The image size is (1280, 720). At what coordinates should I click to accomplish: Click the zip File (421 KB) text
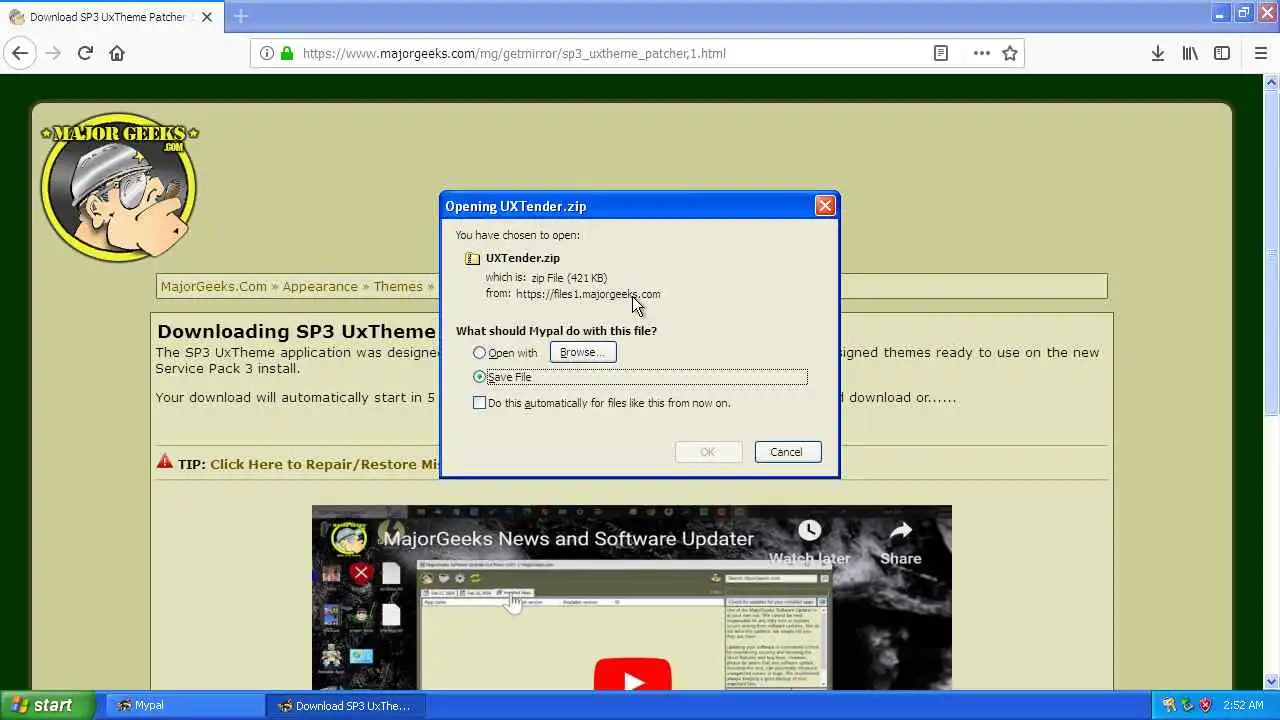tap(569, 278)
